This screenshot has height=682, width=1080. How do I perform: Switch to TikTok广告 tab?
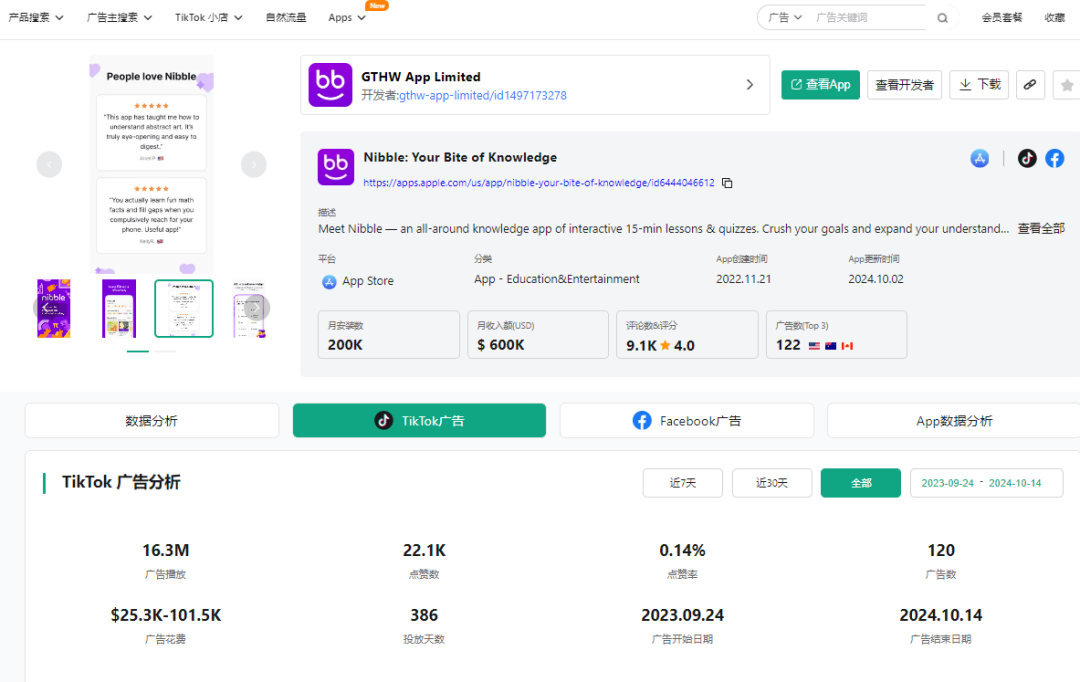419,420
